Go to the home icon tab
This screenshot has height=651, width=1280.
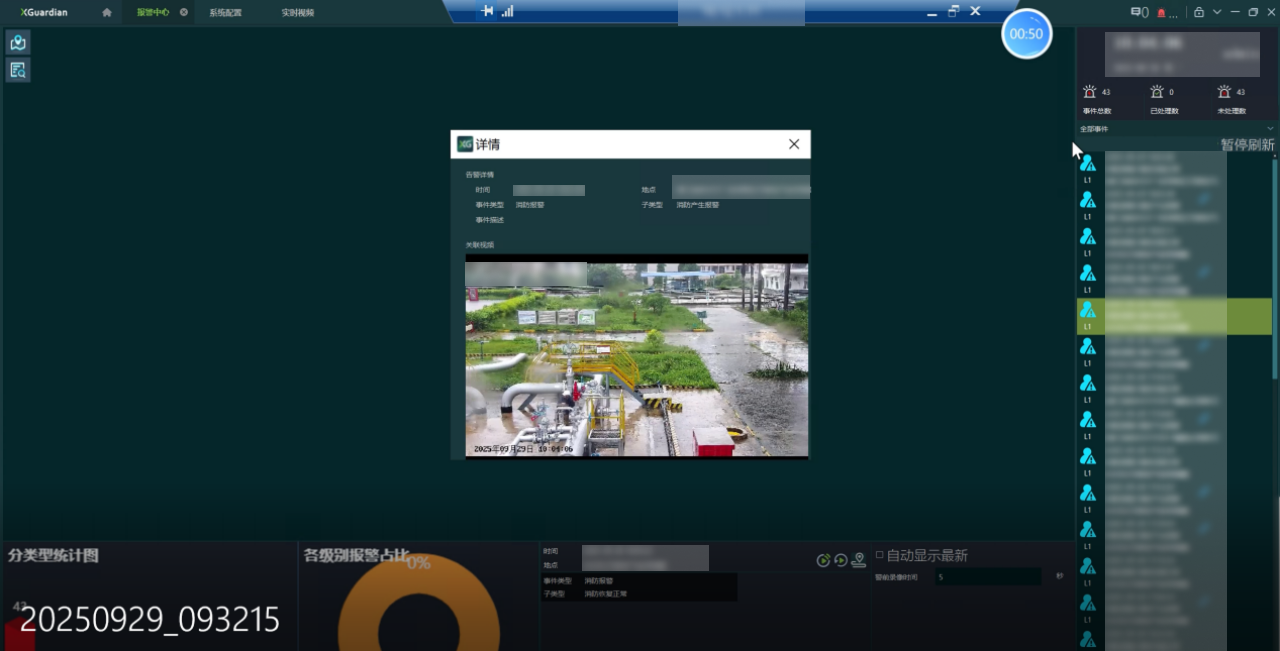coord(107,13)
